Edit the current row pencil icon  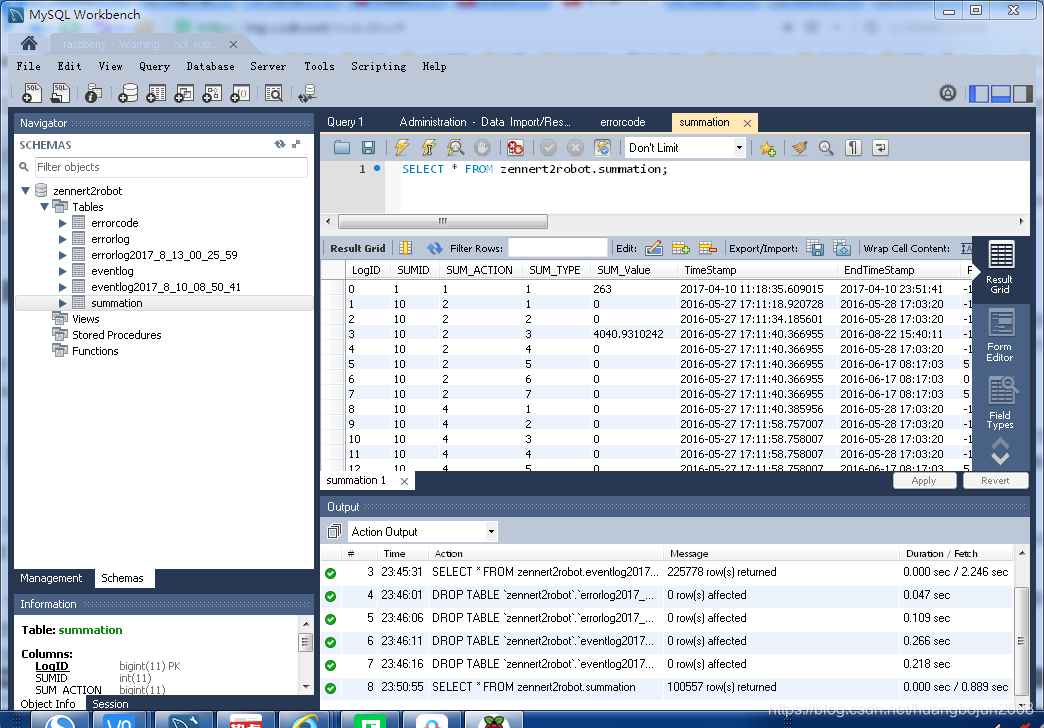(654, 248)
